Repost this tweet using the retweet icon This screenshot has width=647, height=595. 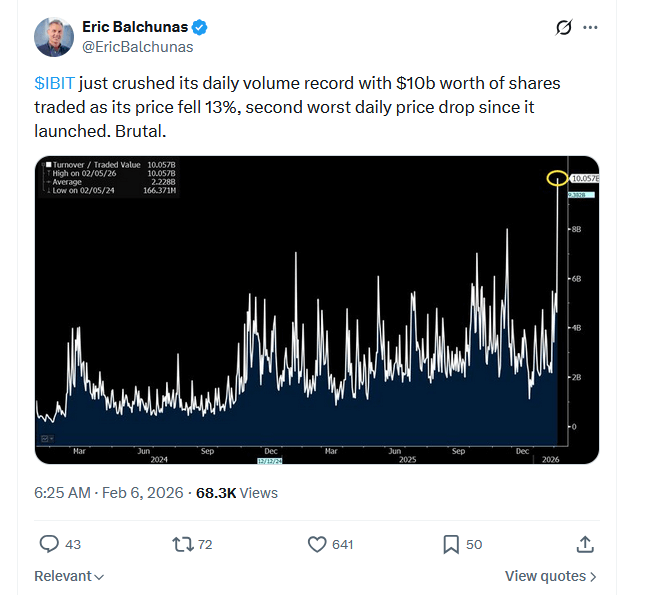pos(183,544)
